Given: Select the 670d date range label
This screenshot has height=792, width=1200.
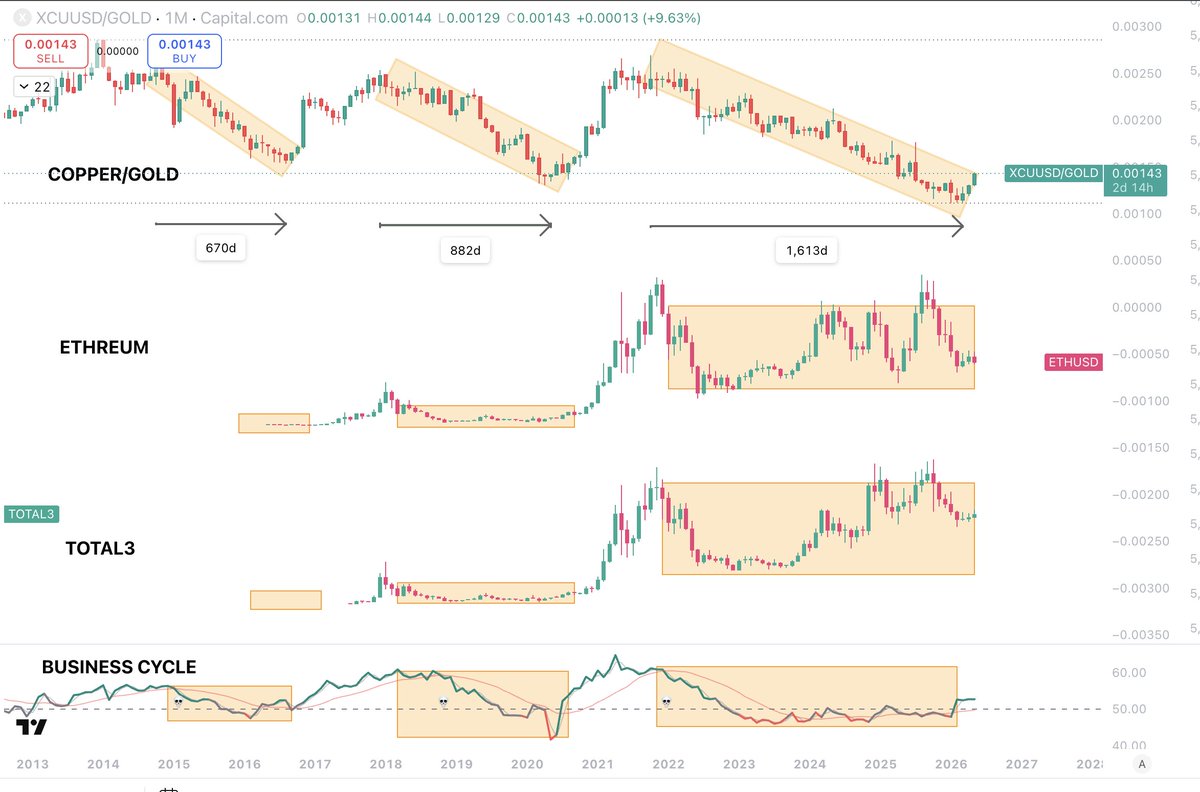Looking at the screenshot, I should (221, 246).
